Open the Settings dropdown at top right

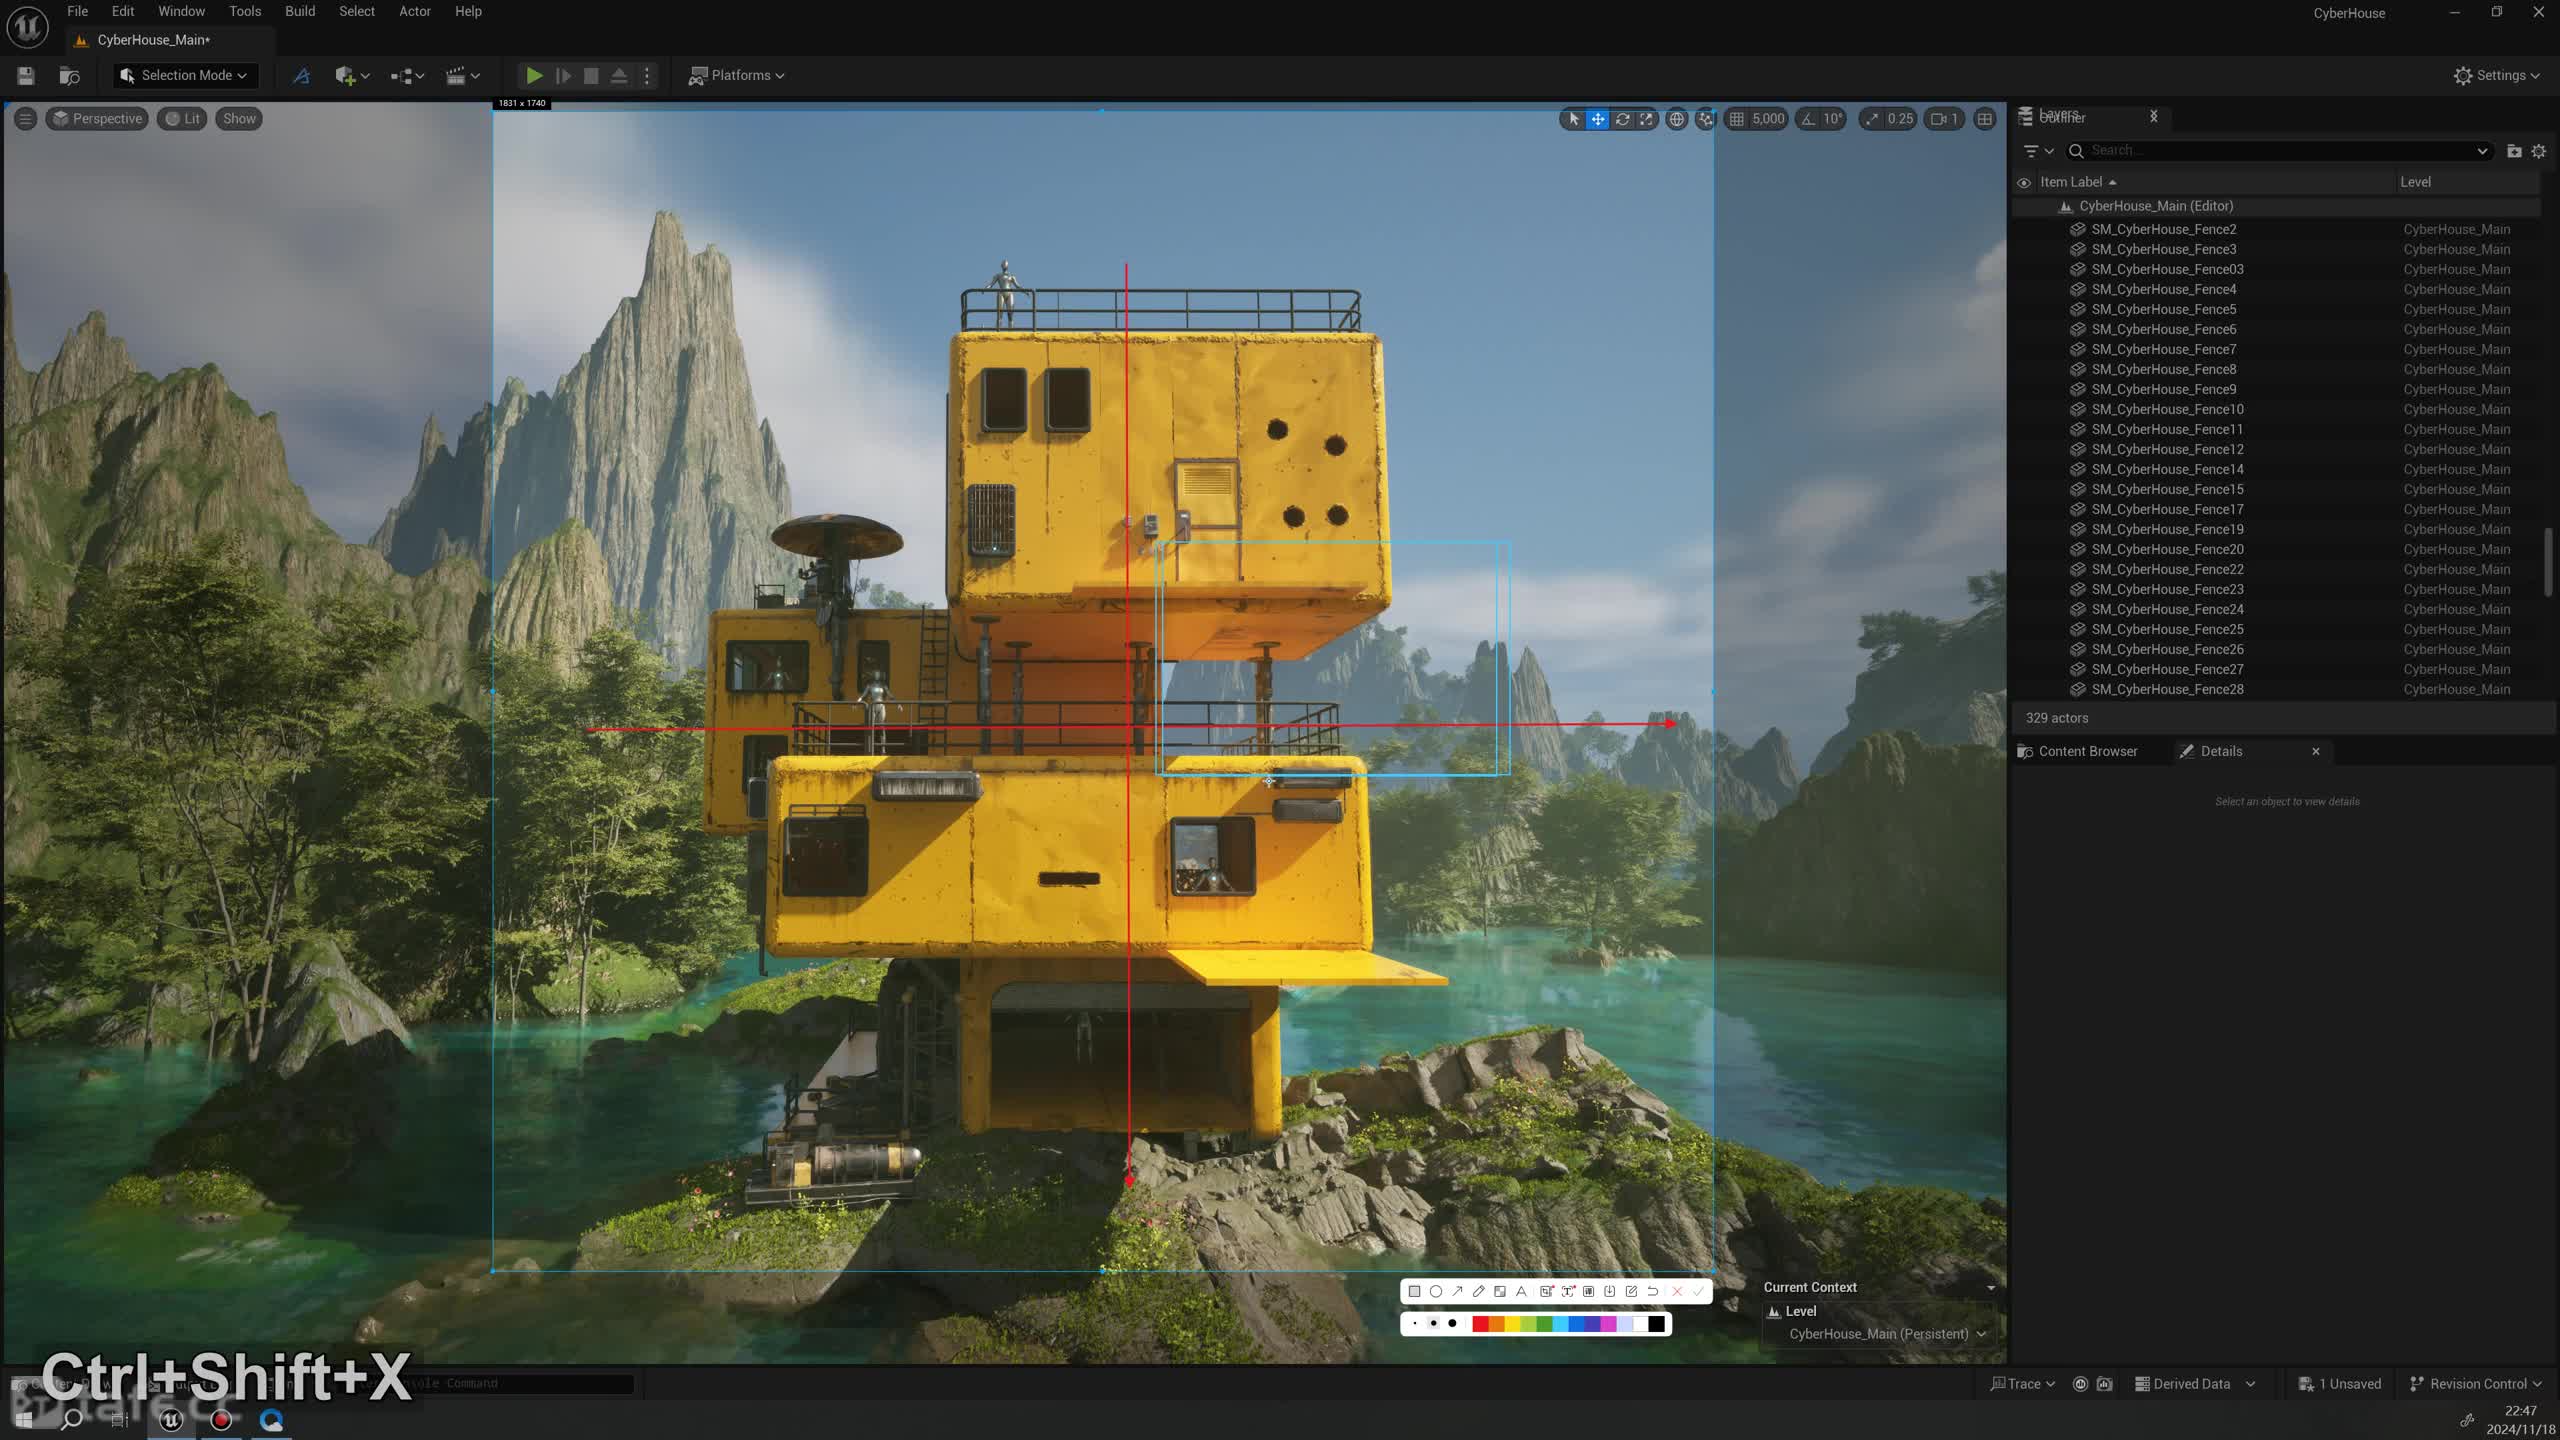pyautogui.click(x=2496, y=76)
